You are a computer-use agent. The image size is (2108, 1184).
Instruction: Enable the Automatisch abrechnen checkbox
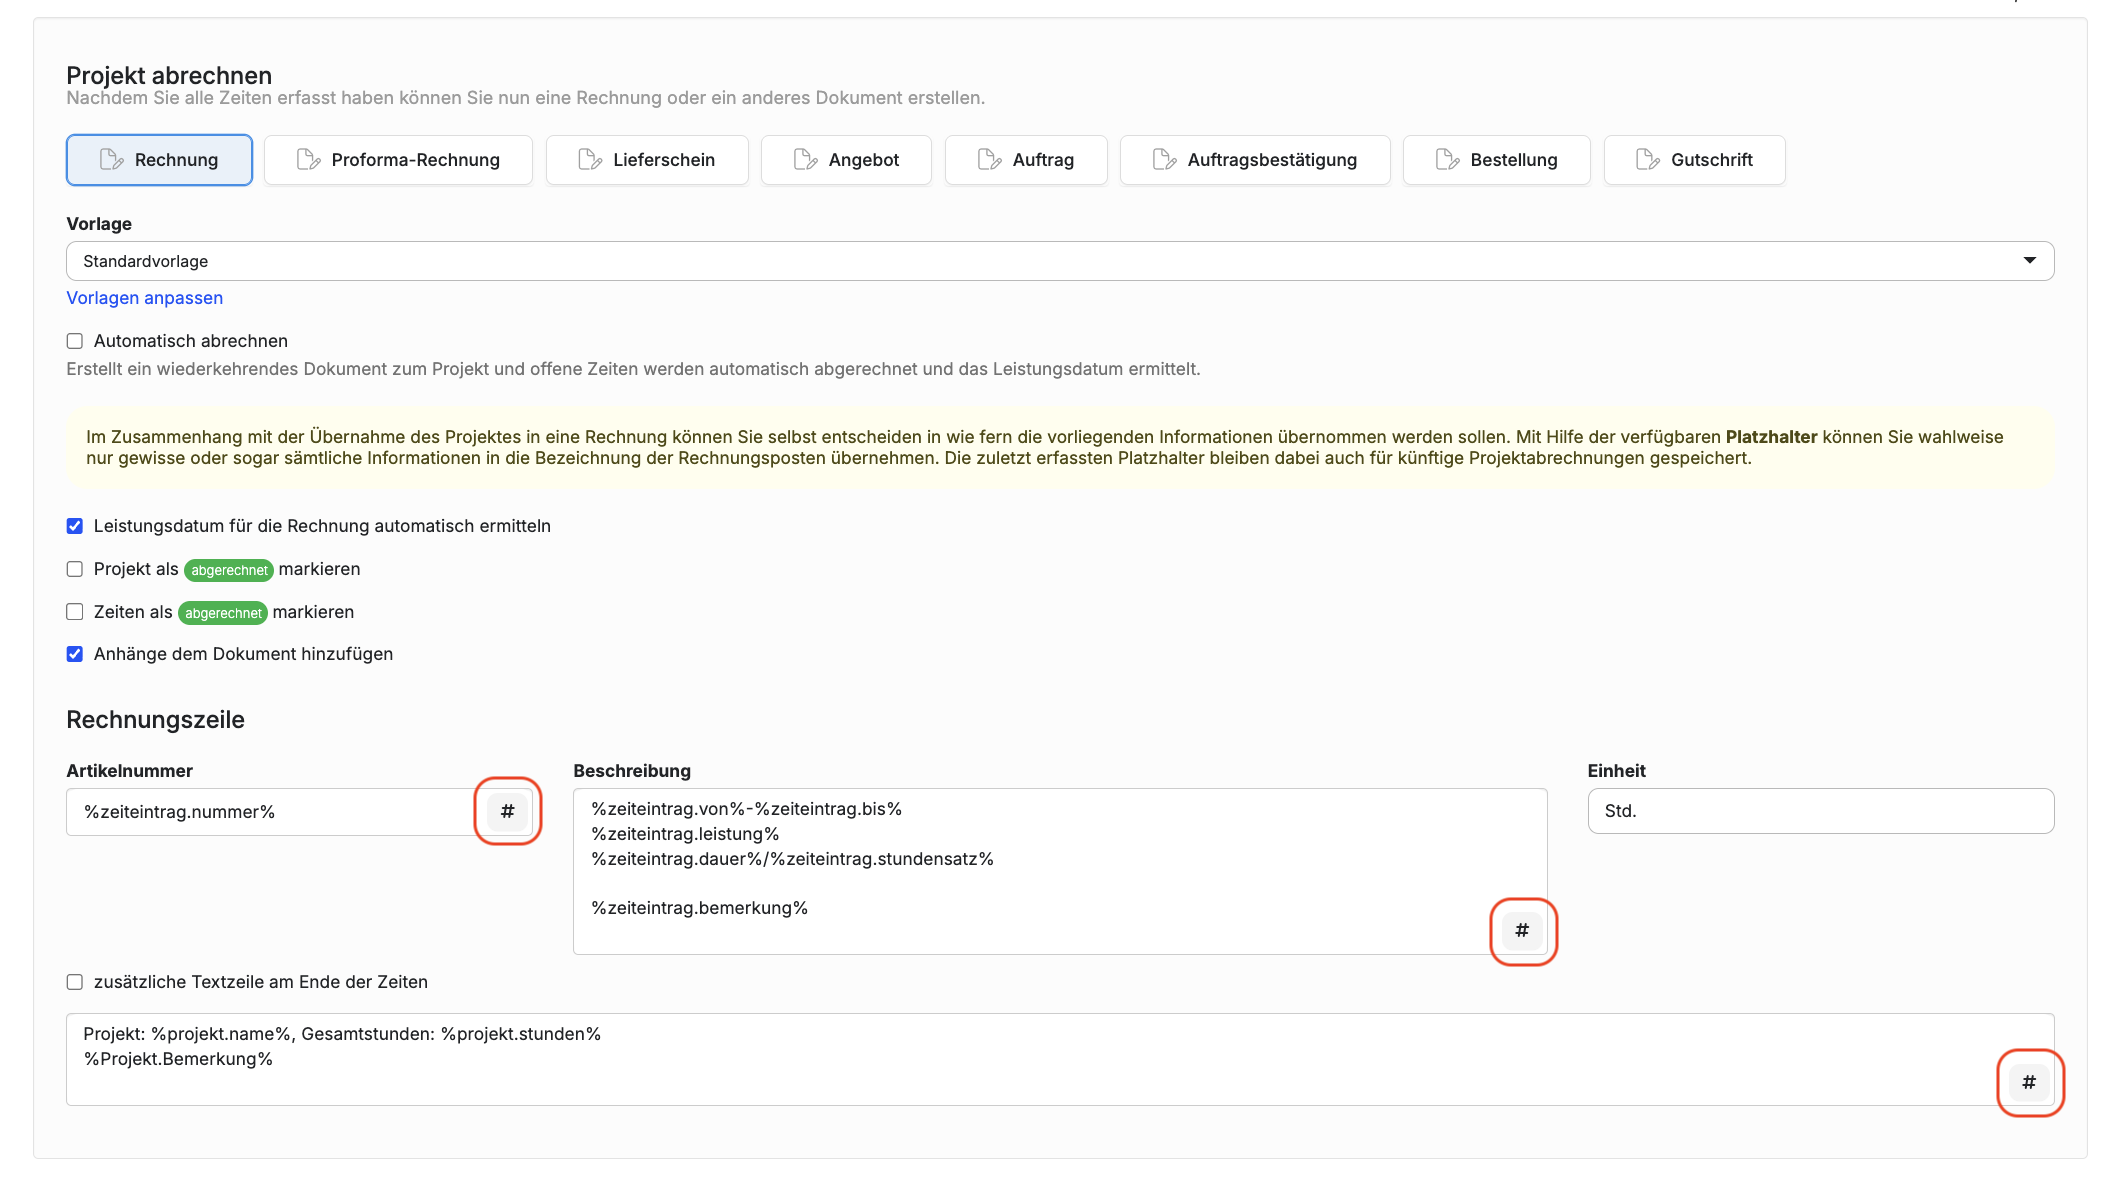75,341
